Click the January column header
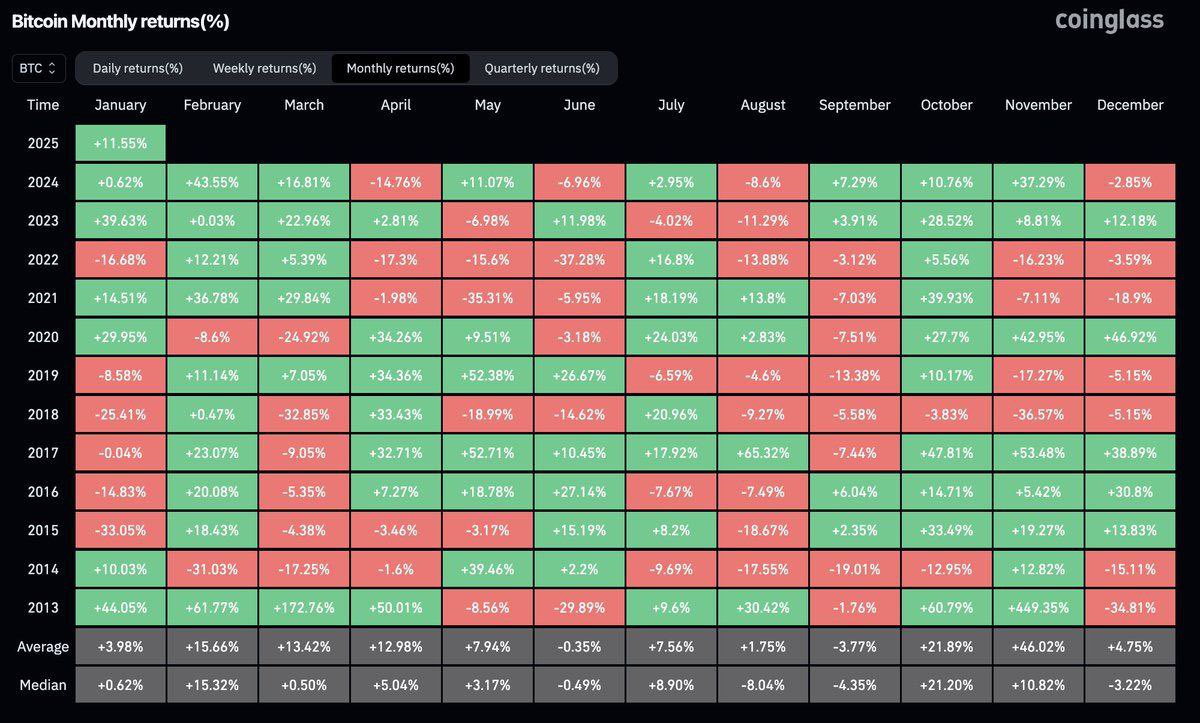This screenshot has height=723, width=1200. [120, 105]
